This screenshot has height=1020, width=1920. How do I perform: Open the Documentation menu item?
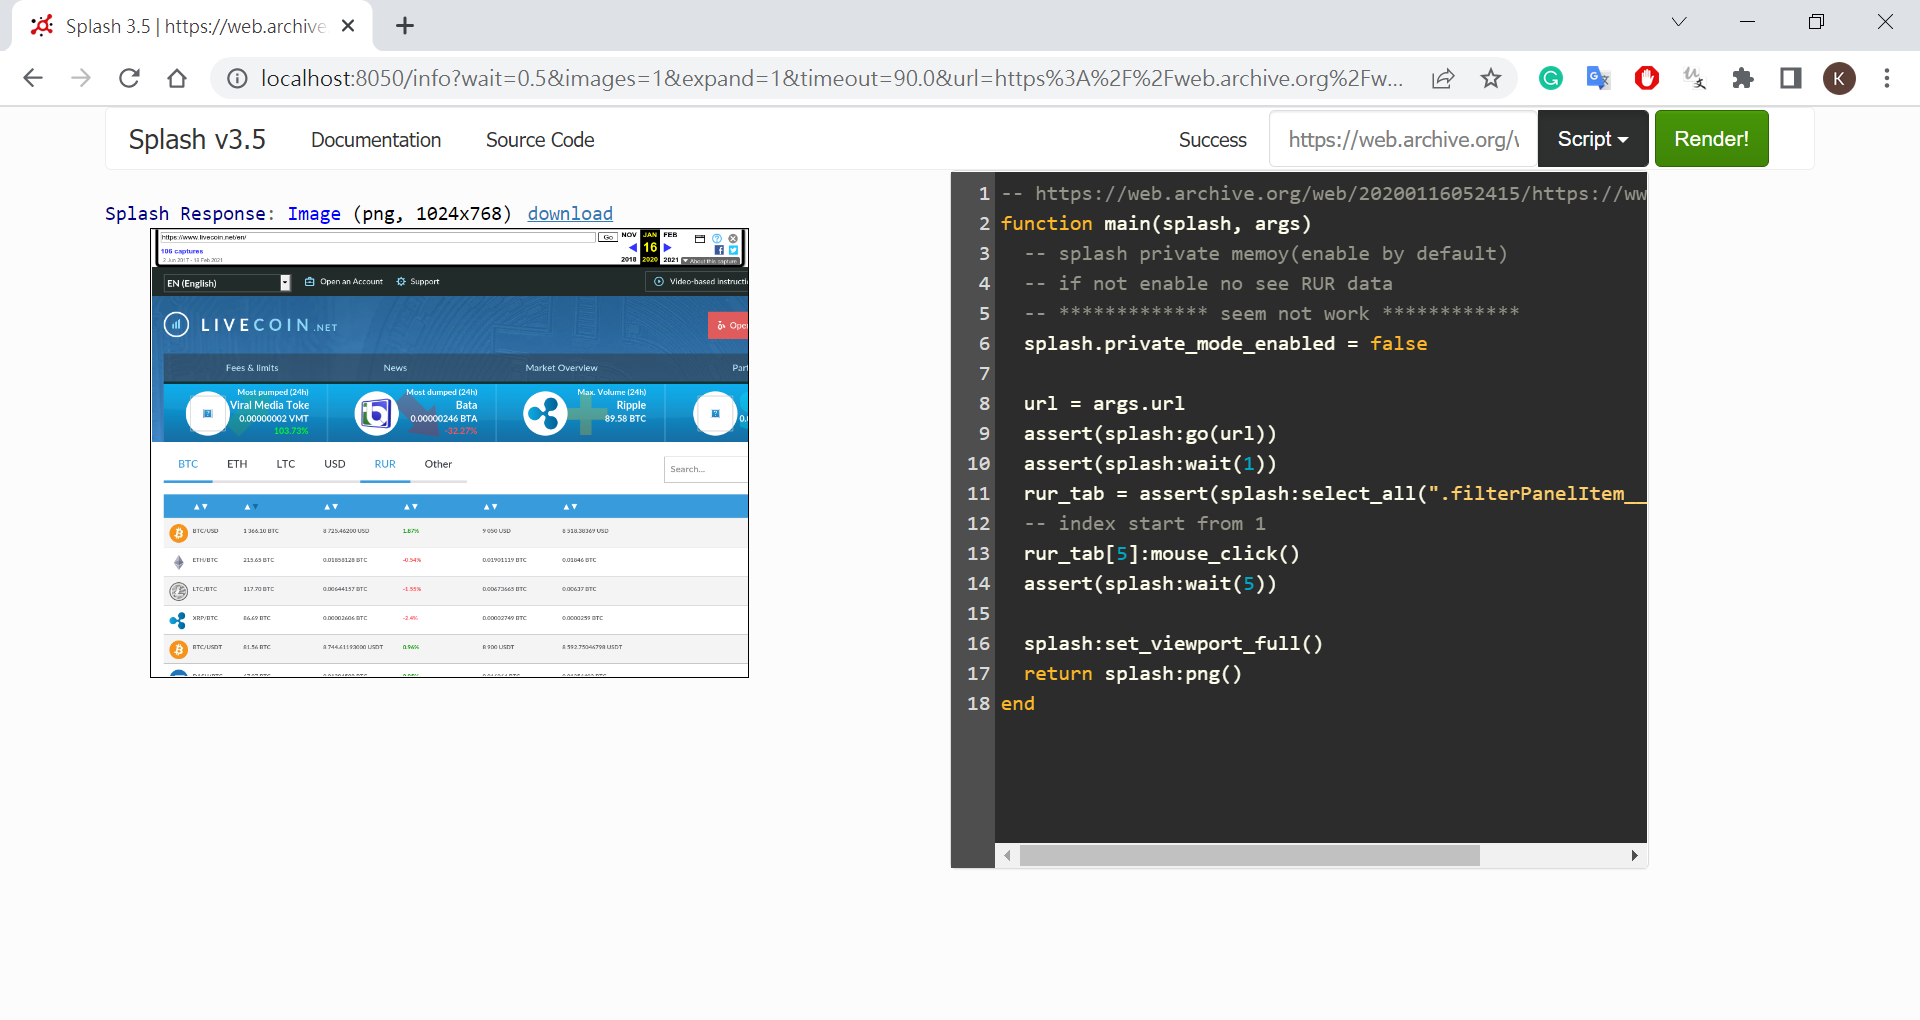click(376, 140)
